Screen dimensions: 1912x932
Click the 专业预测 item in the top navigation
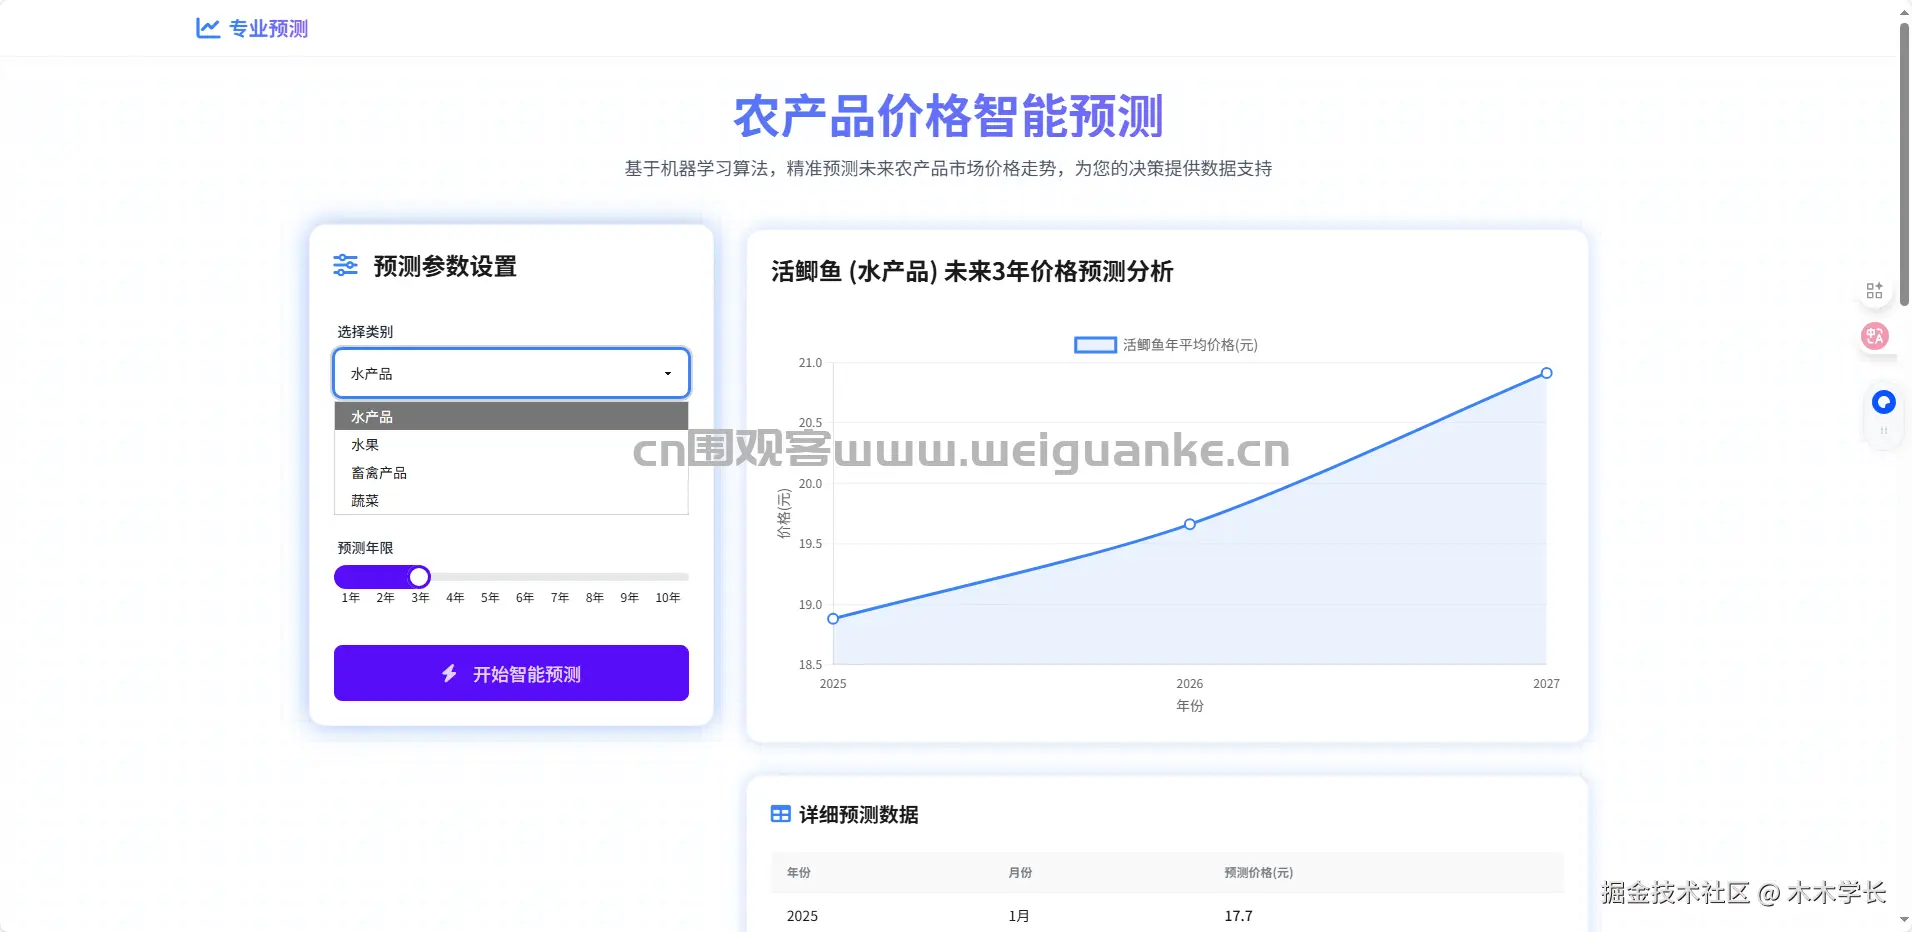click(x=267, y=28)
